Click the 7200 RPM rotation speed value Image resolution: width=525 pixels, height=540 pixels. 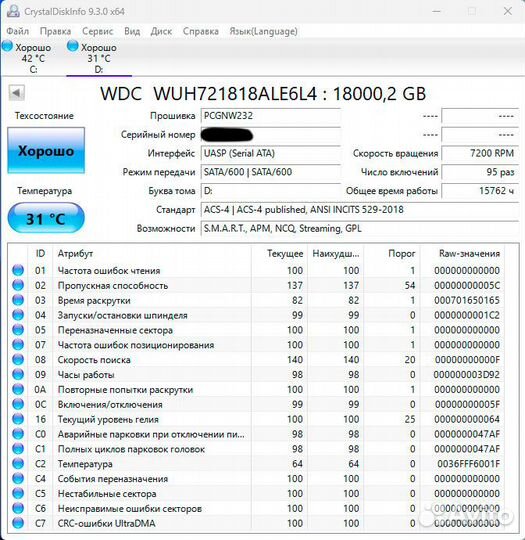480,153
